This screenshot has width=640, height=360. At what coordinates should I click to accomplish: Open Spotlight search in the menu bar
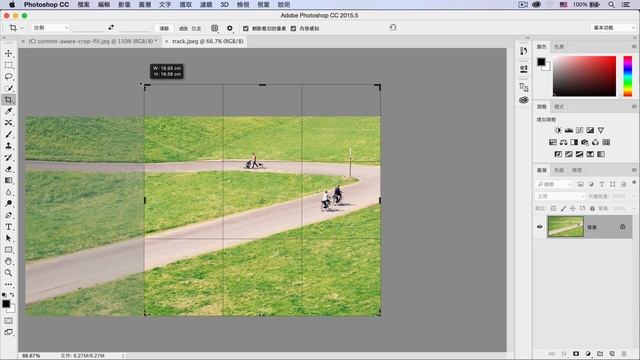(611, 4)
